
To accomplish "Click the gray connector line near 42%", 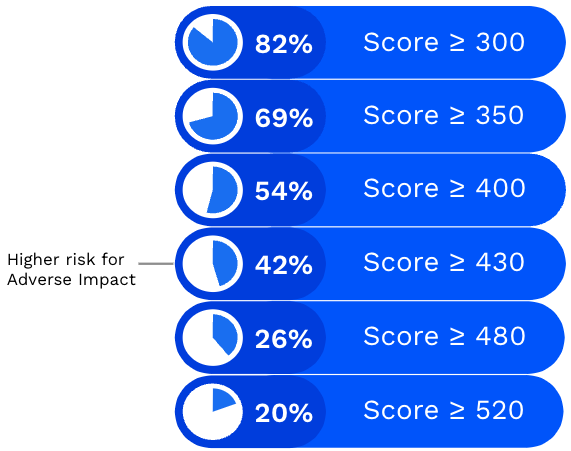I will pos(156,263).
